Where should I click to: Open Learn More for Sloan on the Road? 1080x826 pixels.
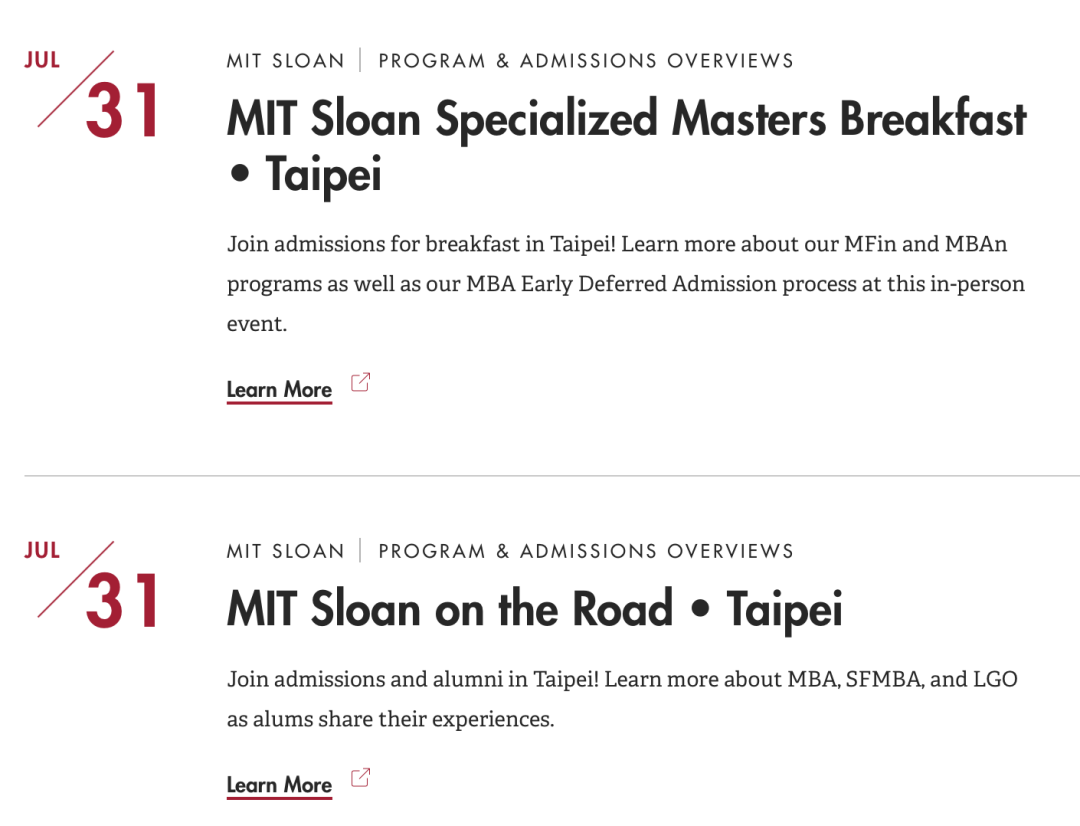click(x=279, y=785)
